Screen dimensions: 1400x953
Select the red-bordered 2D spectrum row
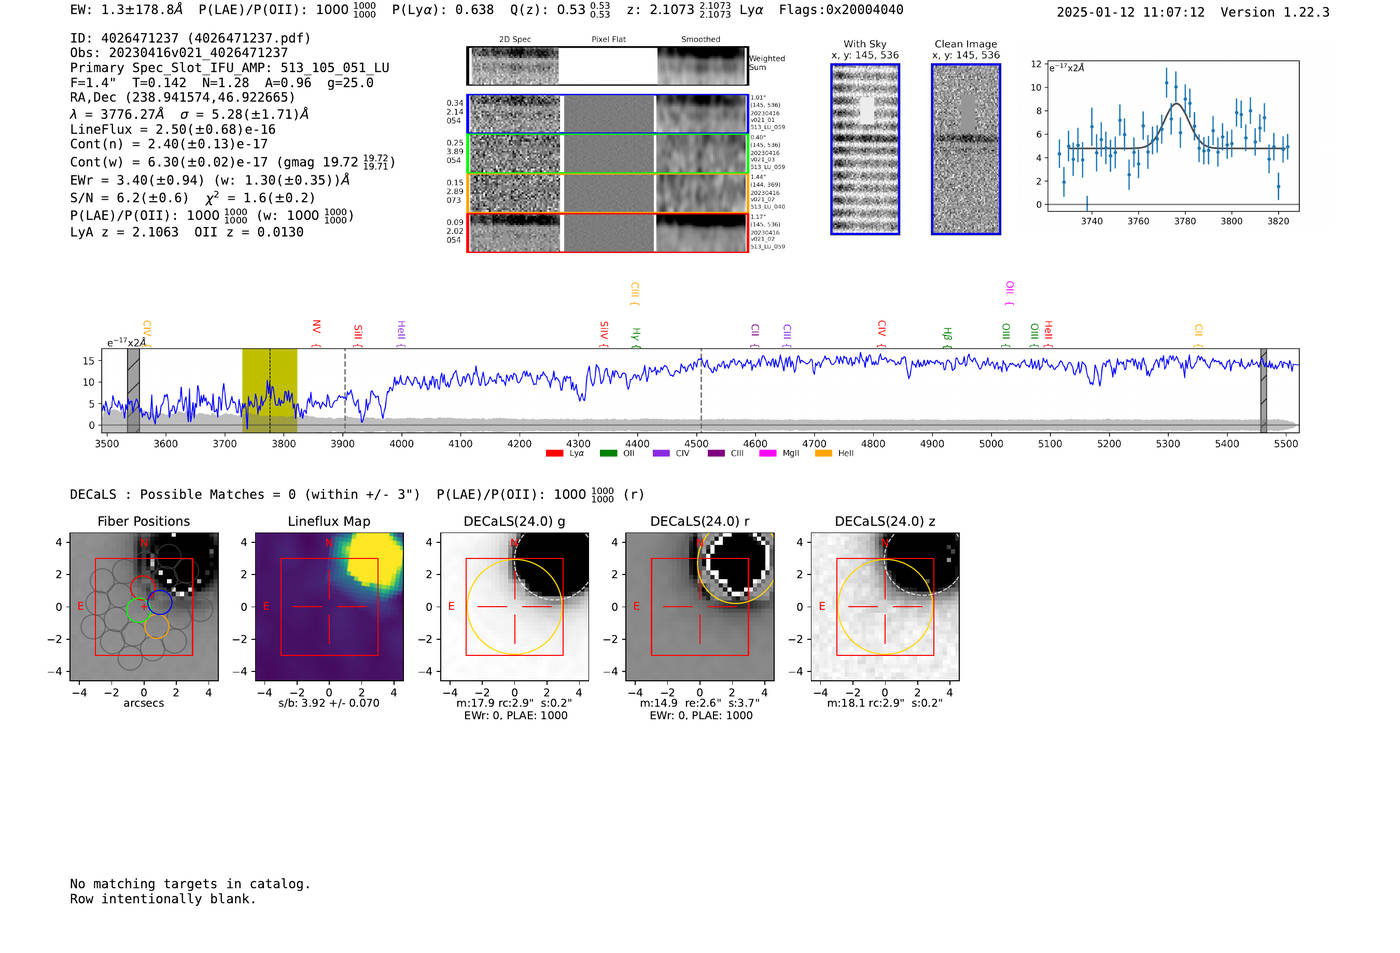[x=608, y=232]
